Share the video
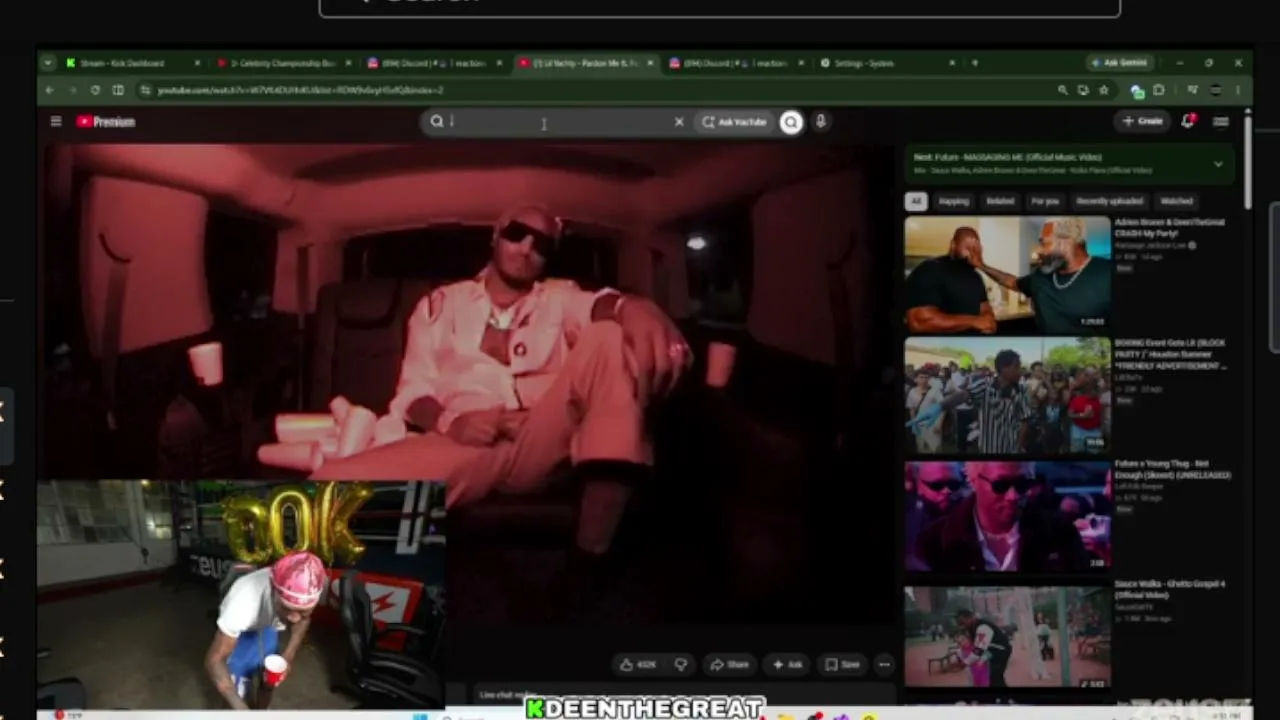The width and height of the screenshot is (1280, 720). click(729, 664)
